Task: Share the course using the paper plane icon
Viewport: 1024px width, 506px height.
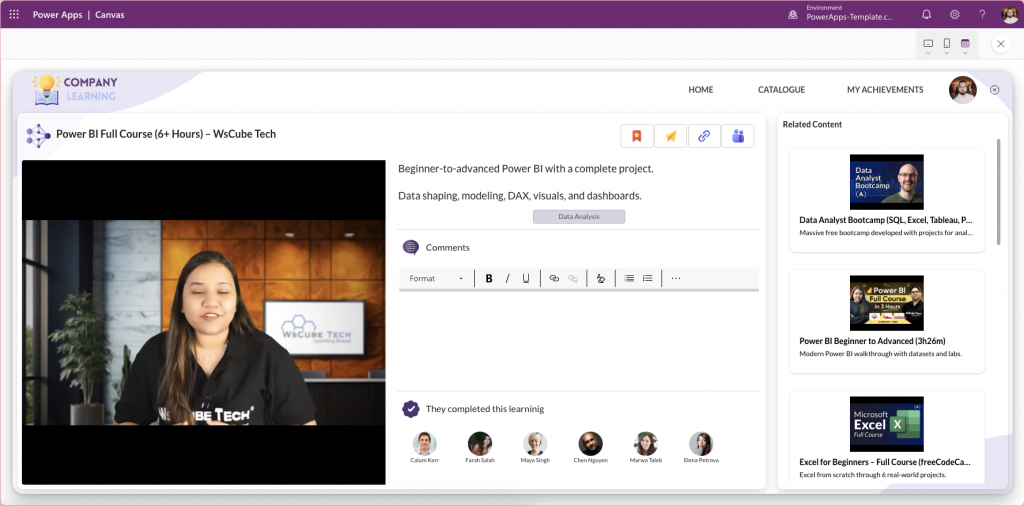Action: click(x=671, y=136)
